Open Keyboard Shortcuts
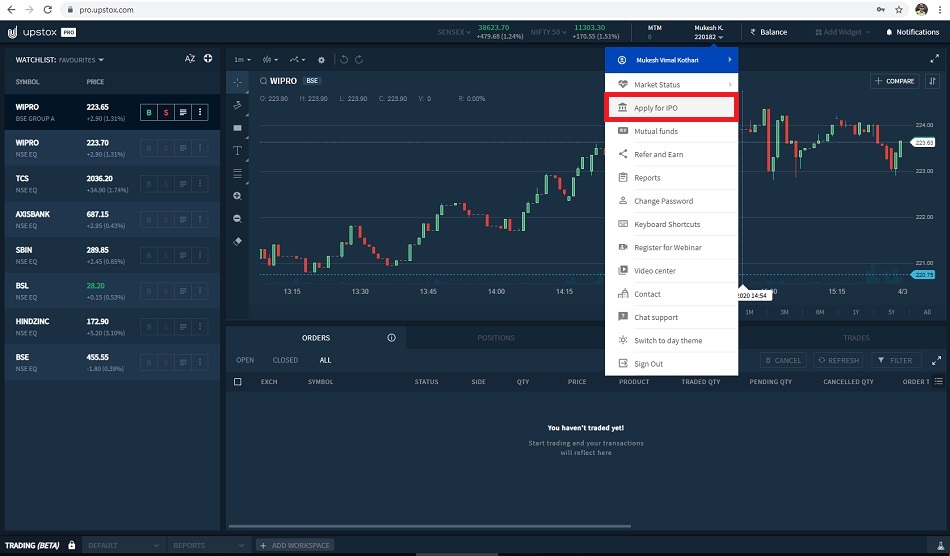The image size is (950, 556). pyautogui.click(x=671, y=224)
